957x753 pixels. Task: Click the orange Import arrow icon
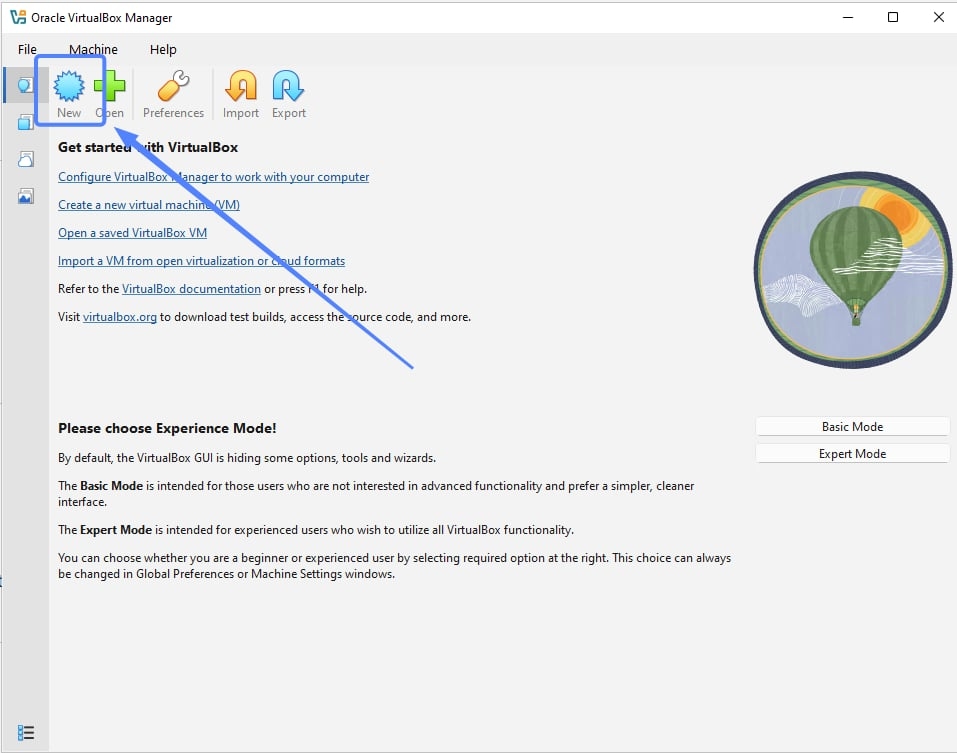(x=241, y=86)
